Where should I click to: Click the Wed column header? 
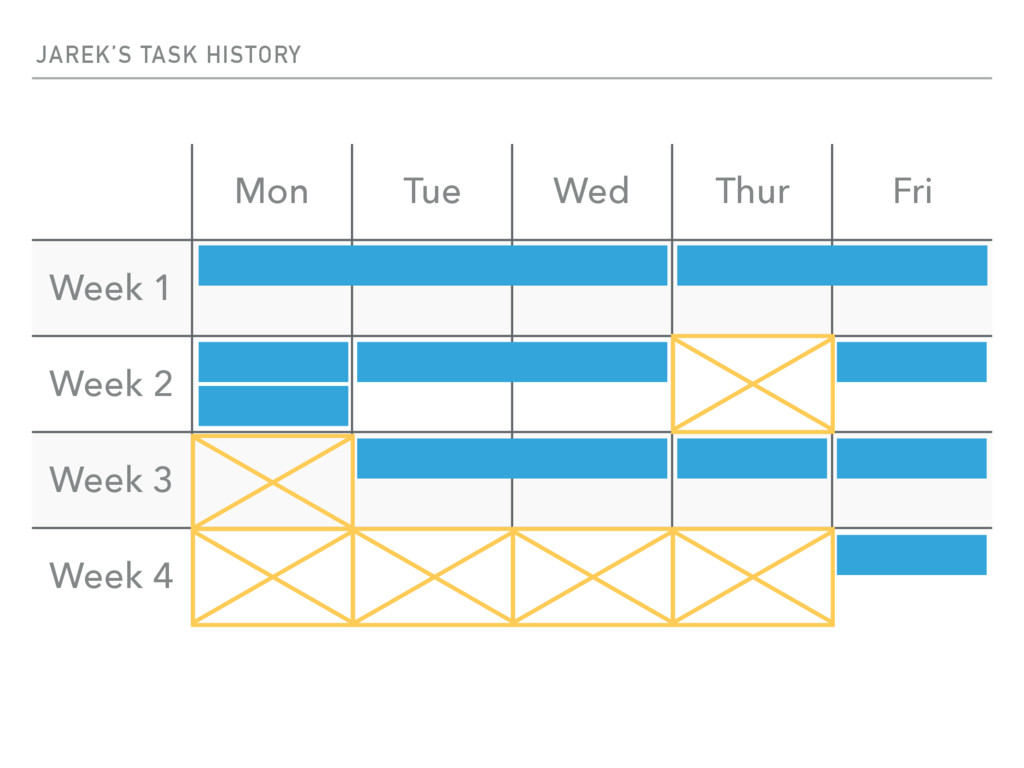tap(591, 191)
